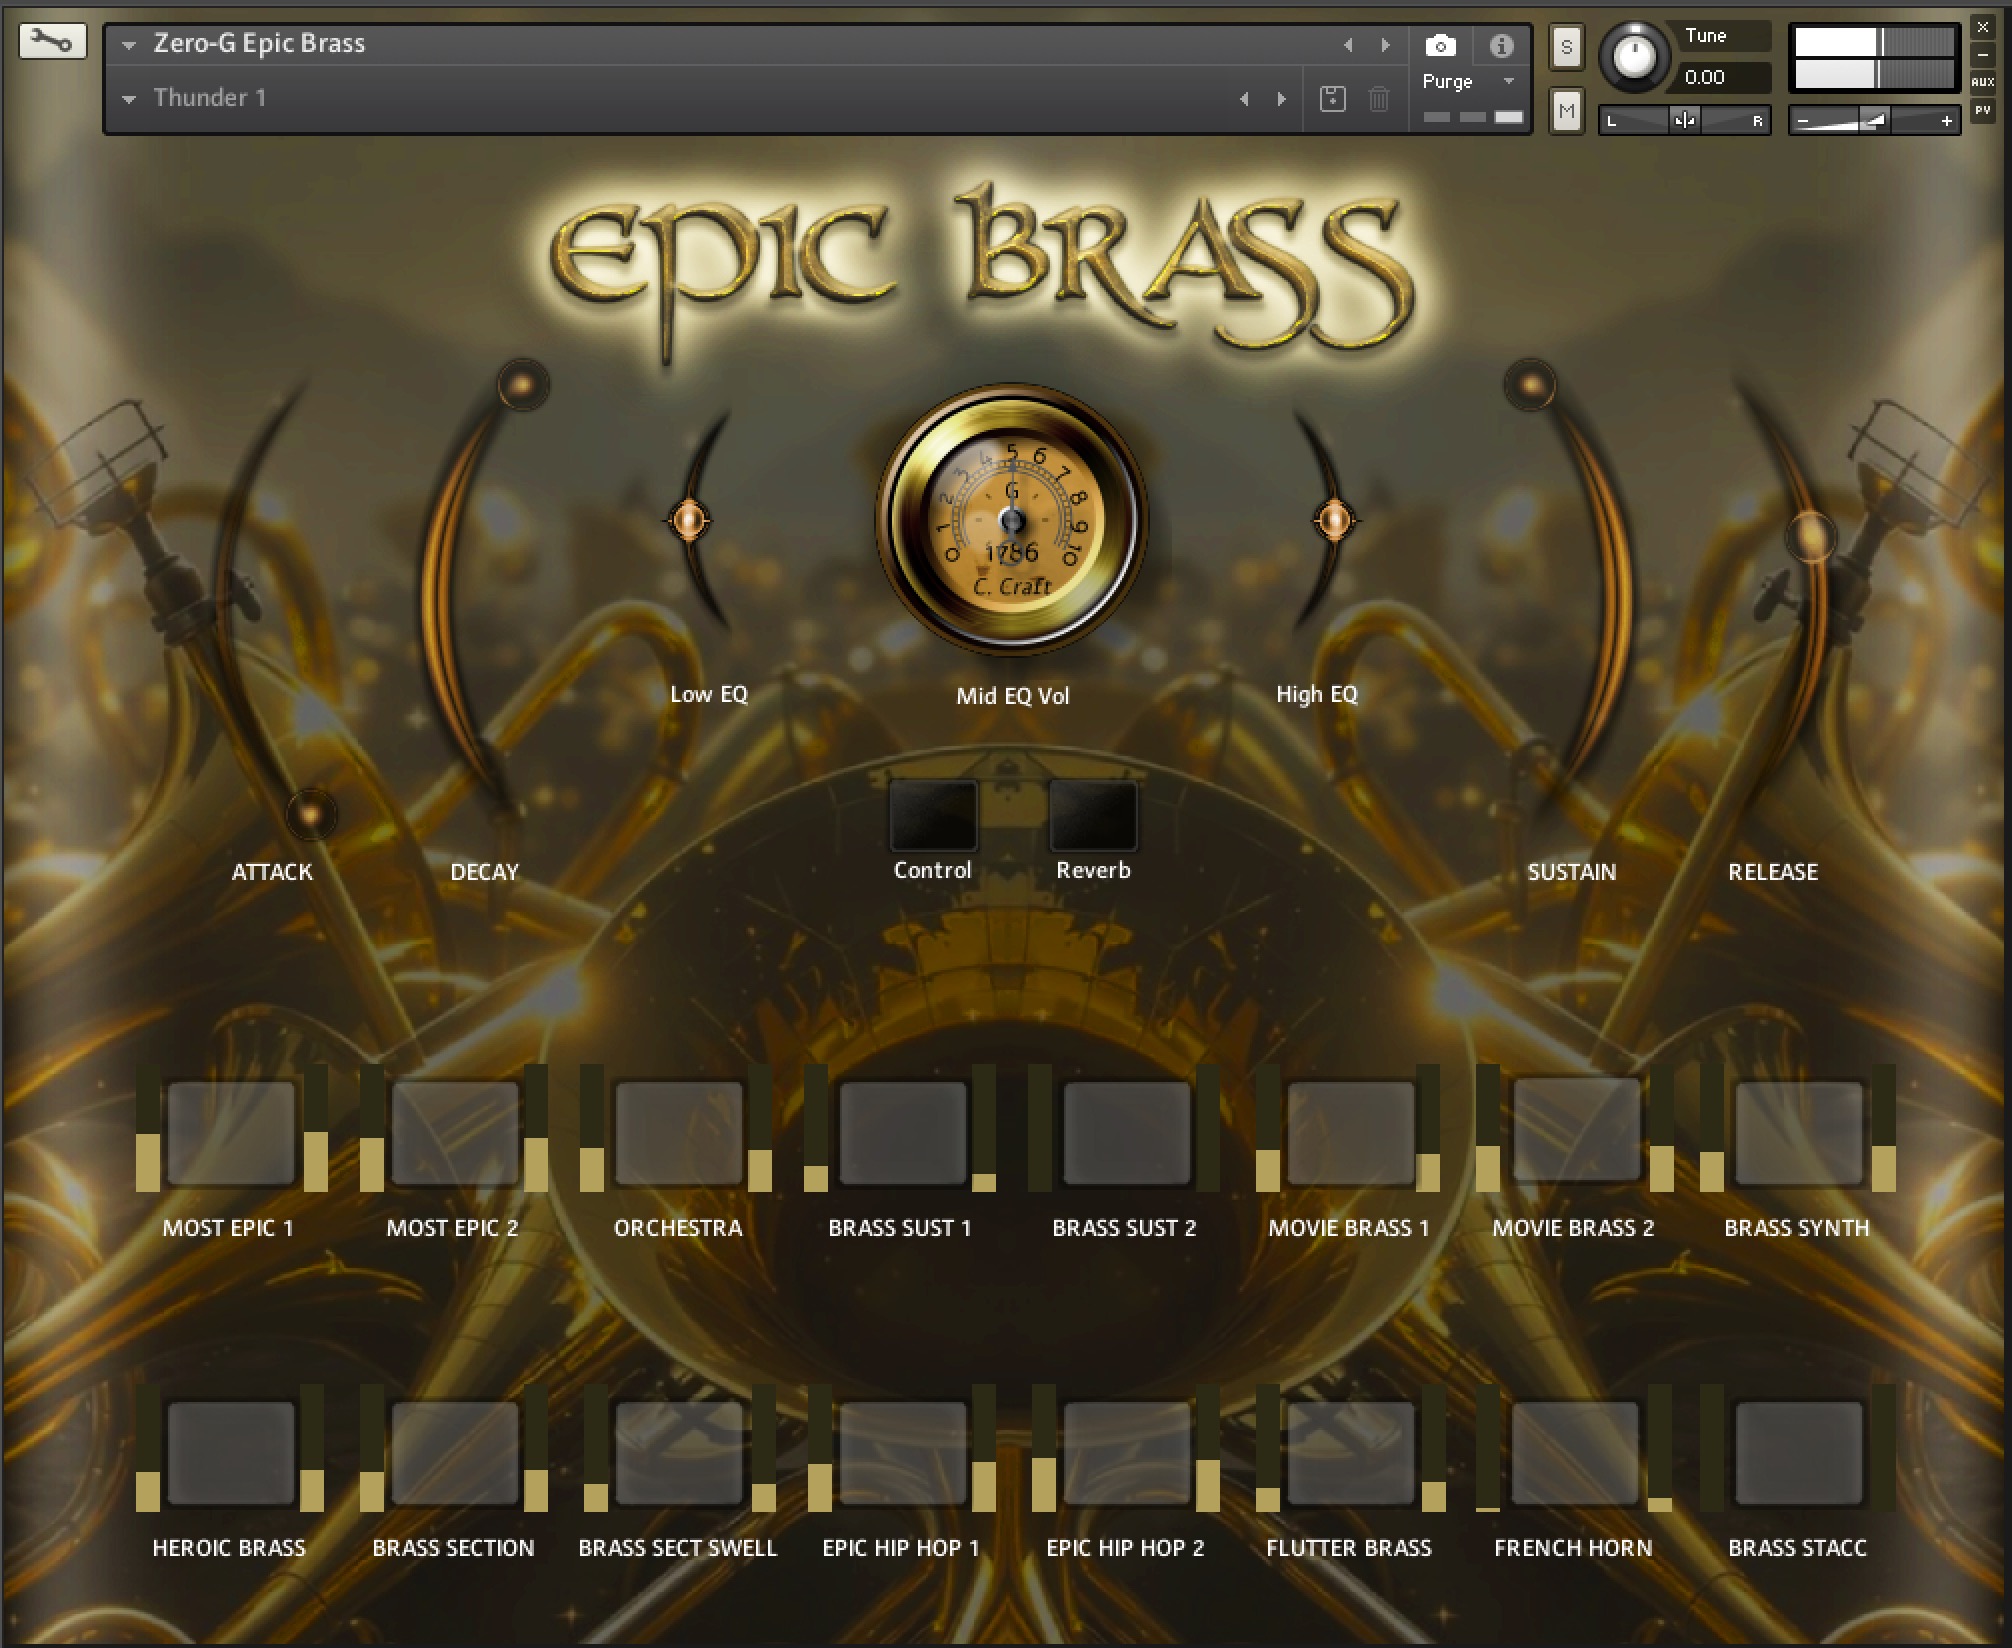Select the BRASS SUST 2 pad
Image resolution: width=2012 pixels, height=1648 pixels.
coord(1127,1133)
